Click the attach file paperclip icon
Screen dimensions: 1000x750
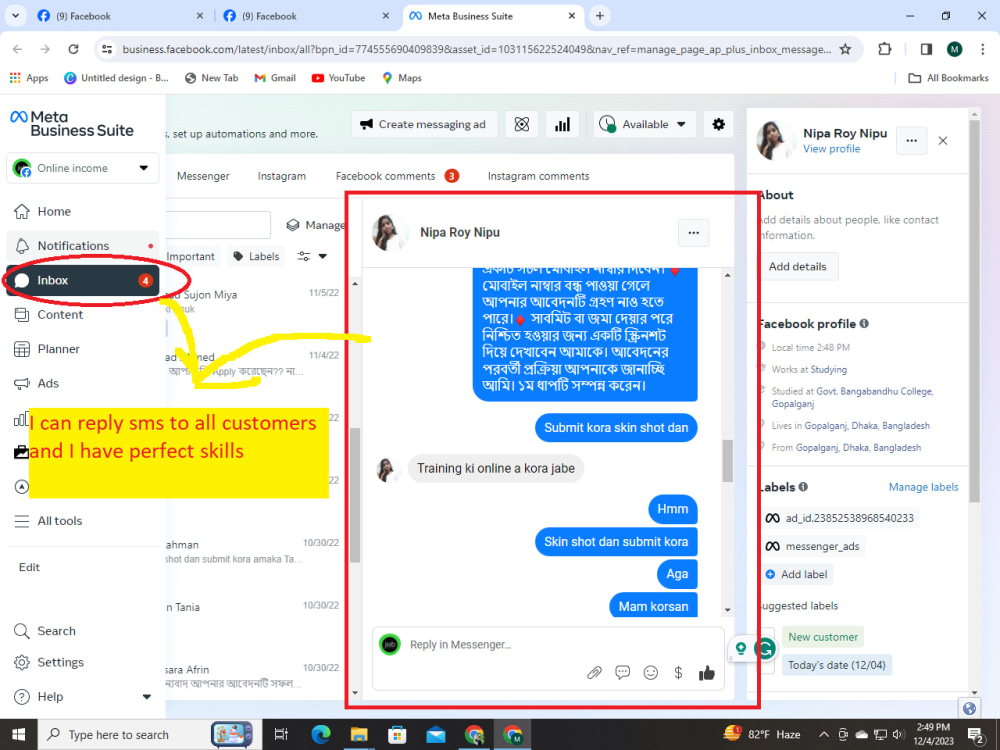click(594, 673)
